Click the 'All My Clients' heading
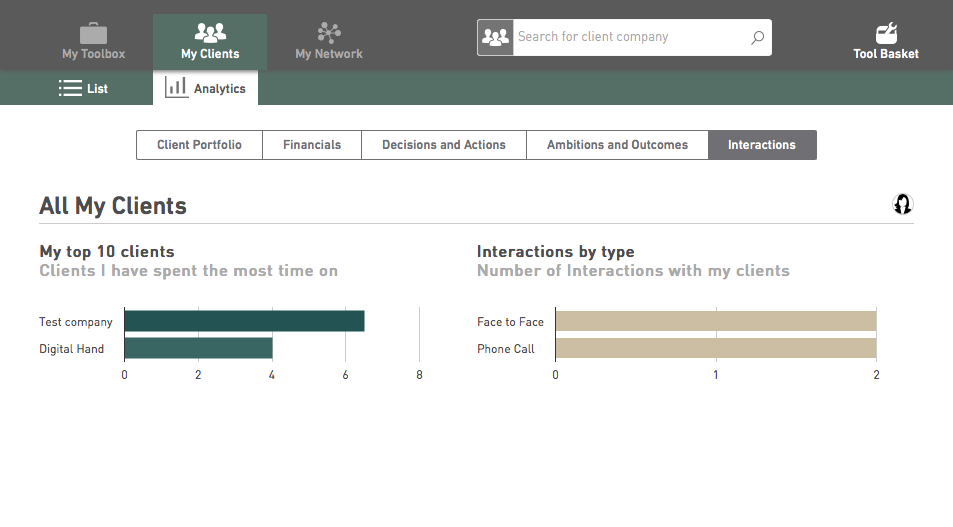This screenshot has width=953, height=527. [113, 206]
